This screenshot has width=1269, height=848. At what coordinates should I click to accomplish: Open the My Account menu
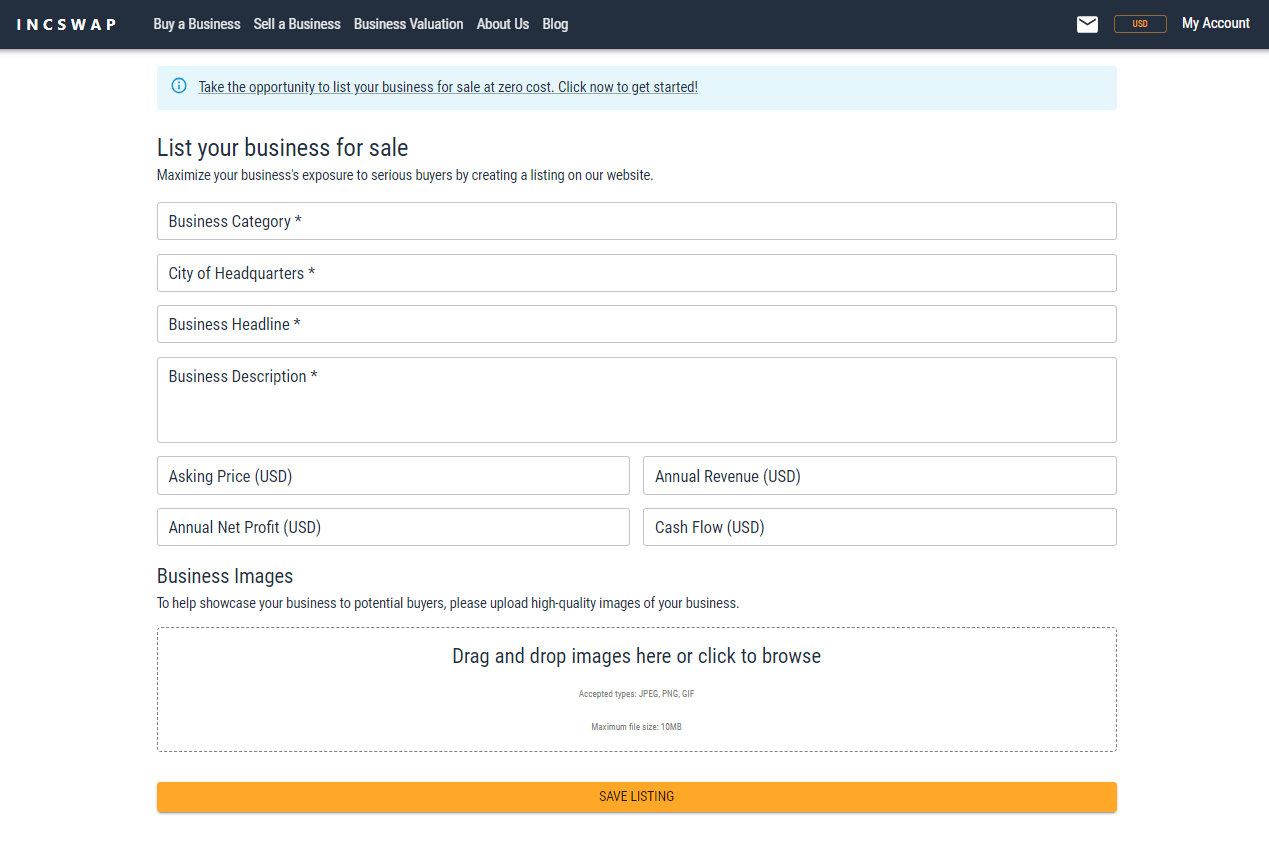1216,23
